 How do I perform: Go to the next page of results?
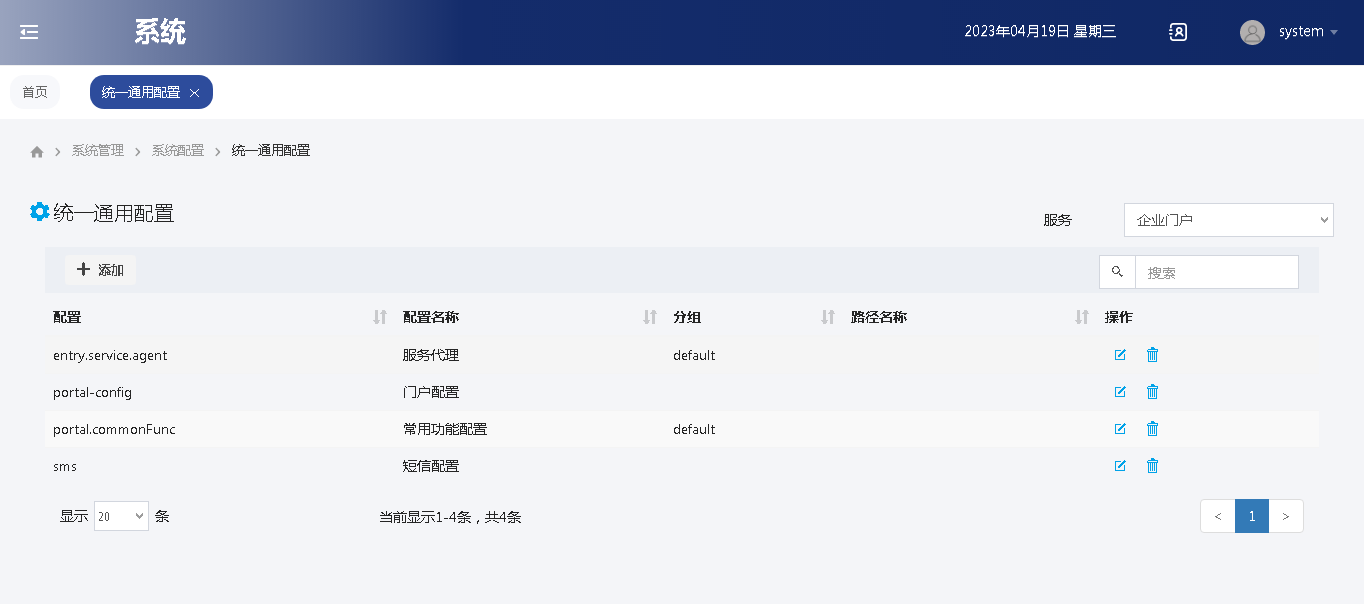[x=1285, y=516]
